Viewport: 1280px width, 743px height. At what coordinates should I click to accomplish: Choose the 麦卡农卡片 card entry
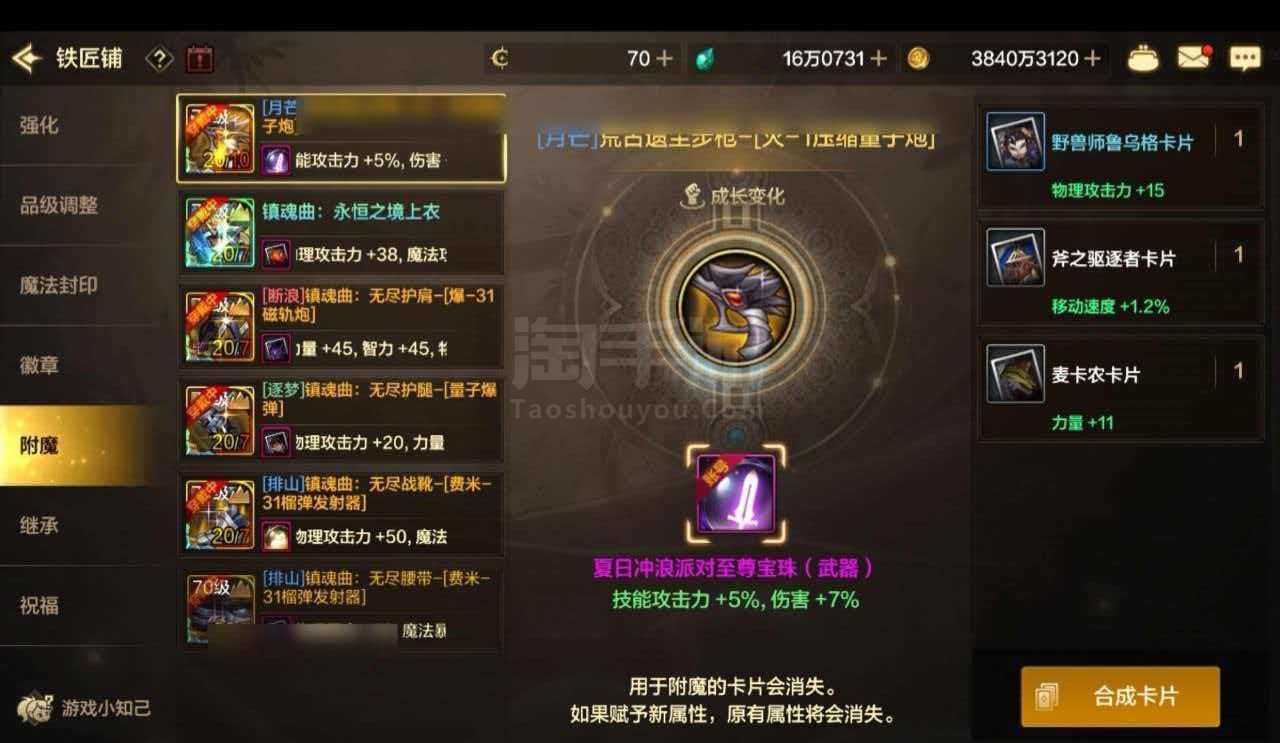point(1120,388)
